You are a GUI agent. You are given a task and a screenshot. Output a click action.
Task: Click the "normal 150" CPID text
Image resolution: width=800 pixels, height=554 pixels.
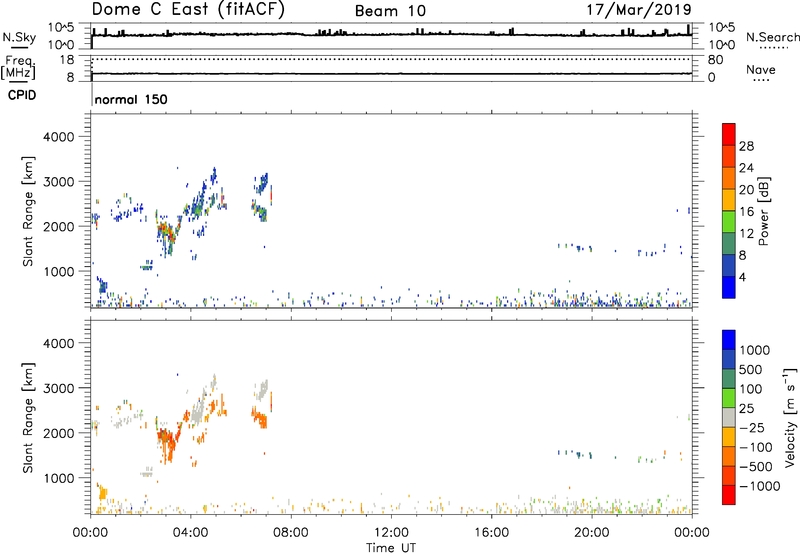click(x=131, y=99)
